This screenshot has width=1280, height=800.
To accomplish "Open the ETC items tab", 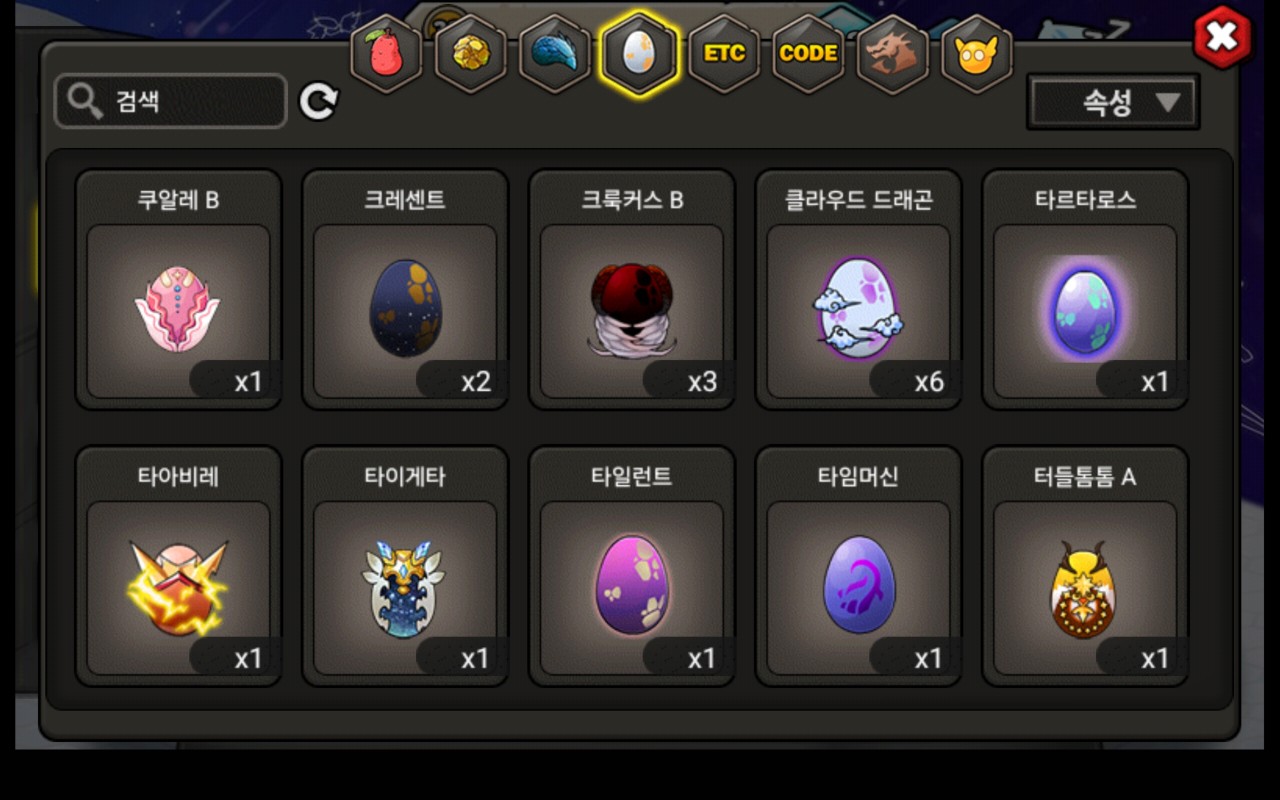I will pyautogui.click(x=724, y=54).
